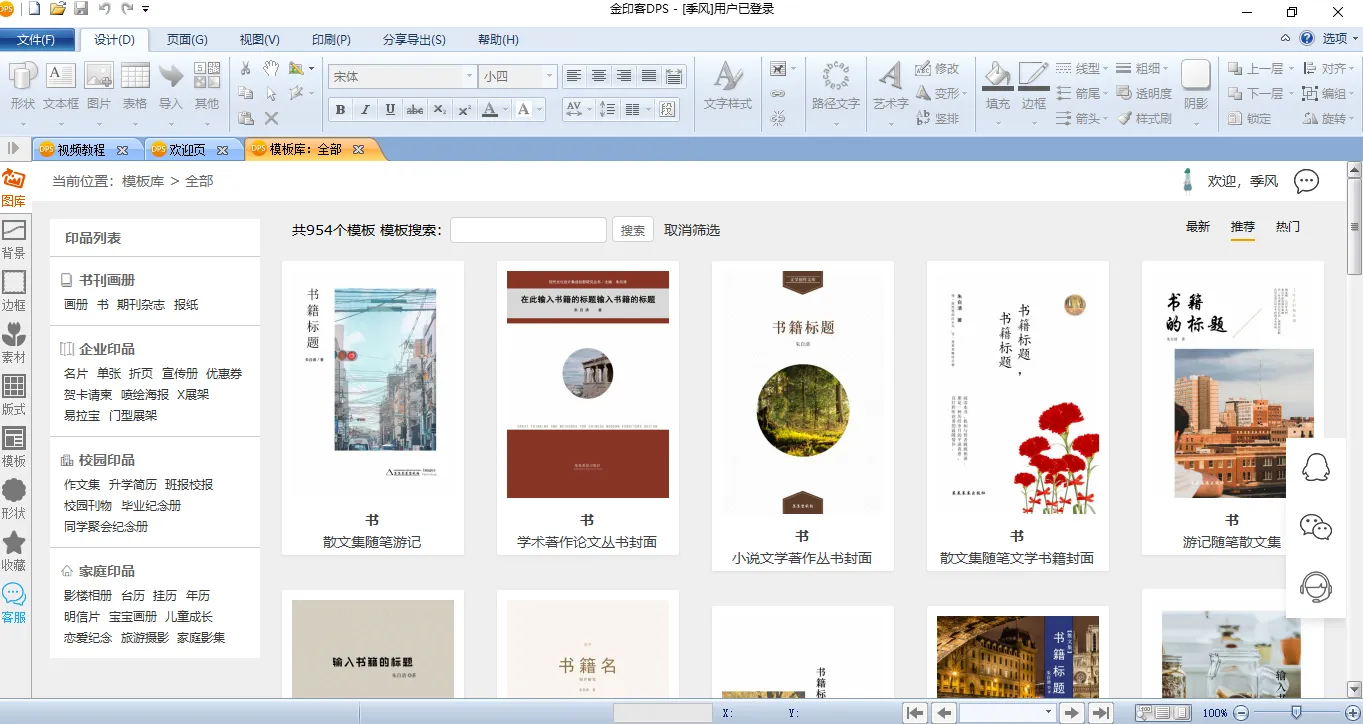
Task: Click the chat message bubble icon
Action: [1306, 181]
